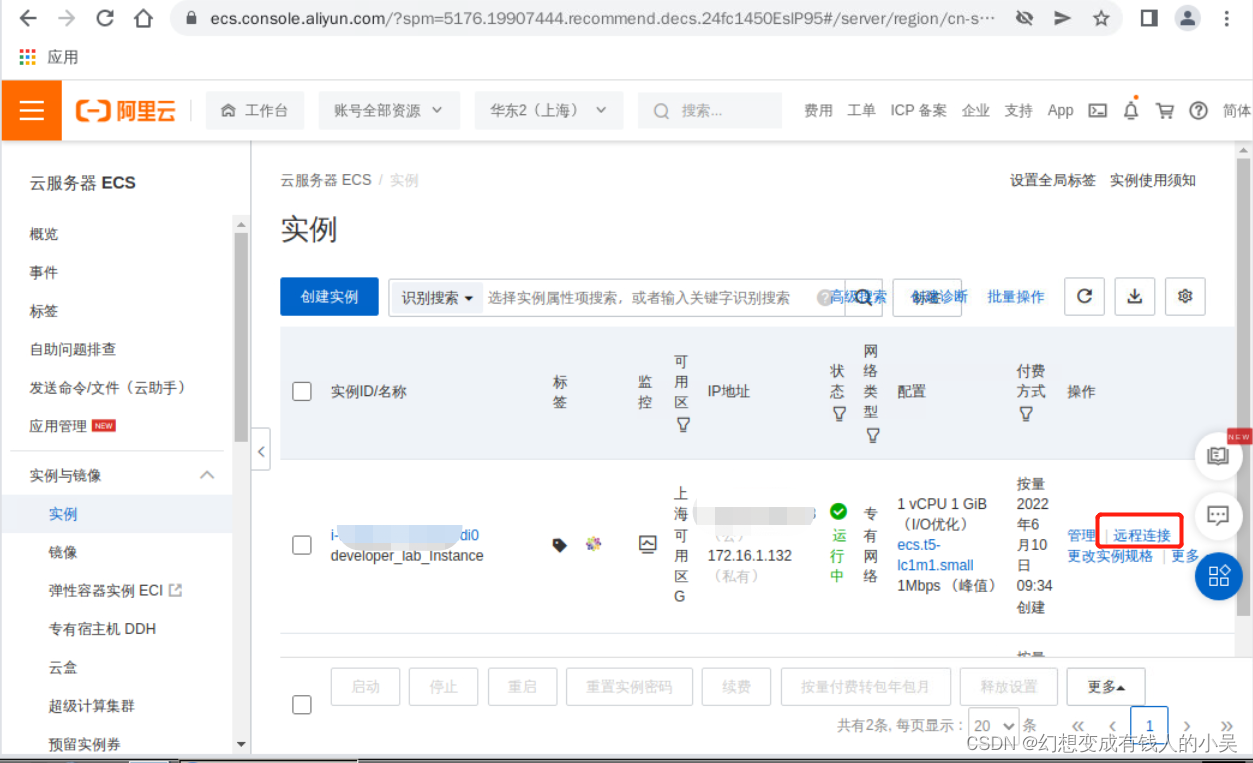Expand the bottom 更多 batch menu

(x=1106, y=687)
